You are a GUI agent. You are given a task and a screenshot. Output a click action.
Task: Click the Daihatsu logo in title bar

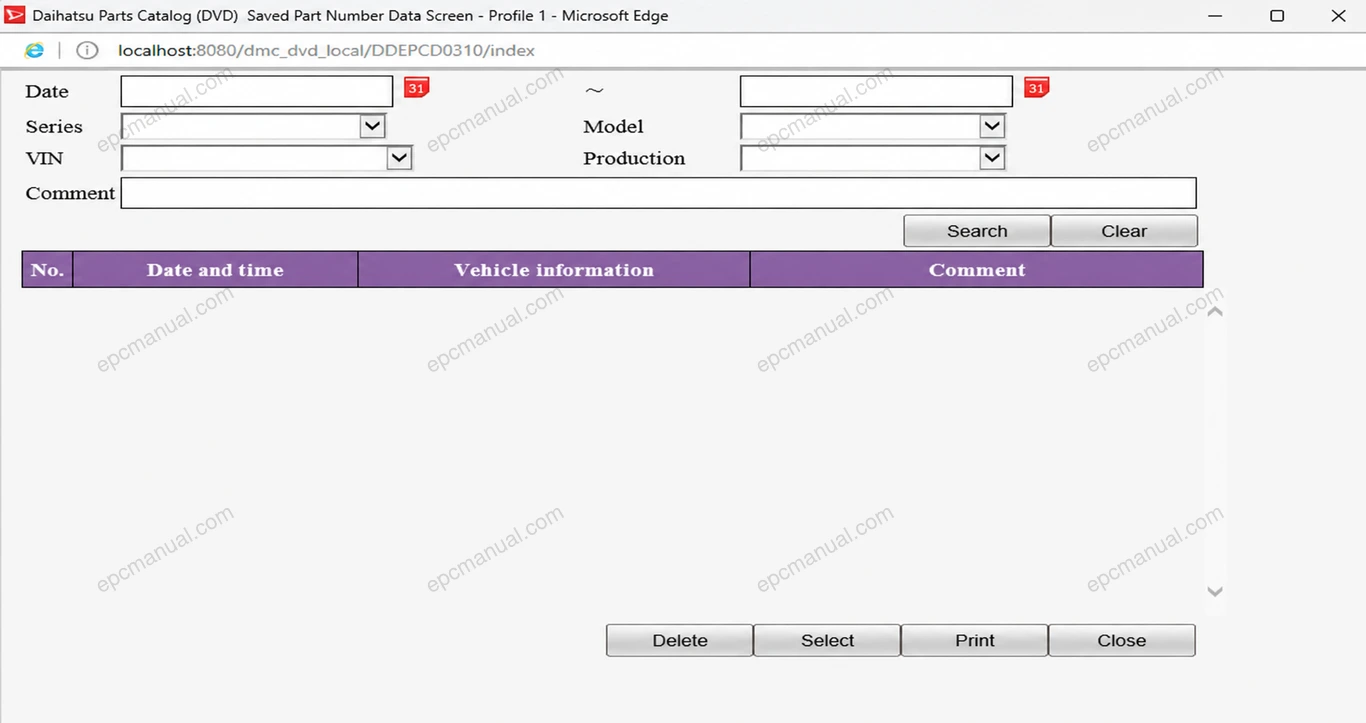[15, 15]
